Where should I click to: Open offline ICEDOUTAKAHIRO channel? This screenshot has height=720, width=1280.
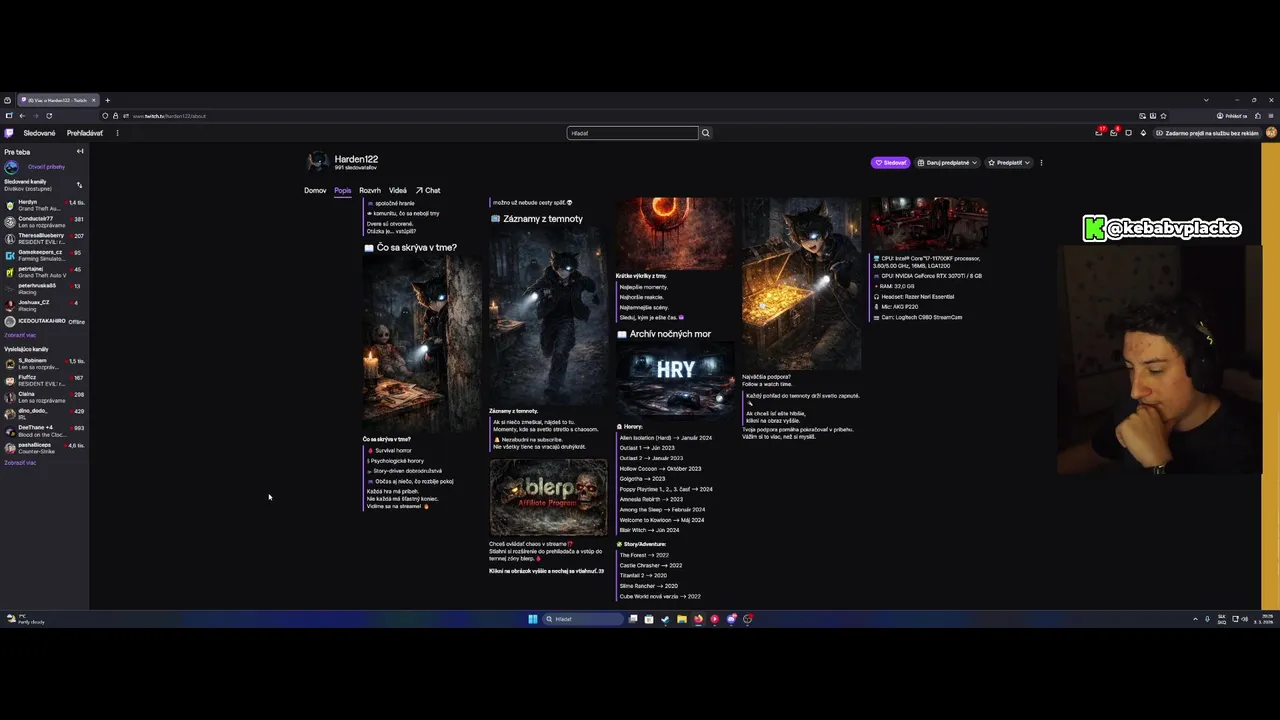[x=45, y=321]
